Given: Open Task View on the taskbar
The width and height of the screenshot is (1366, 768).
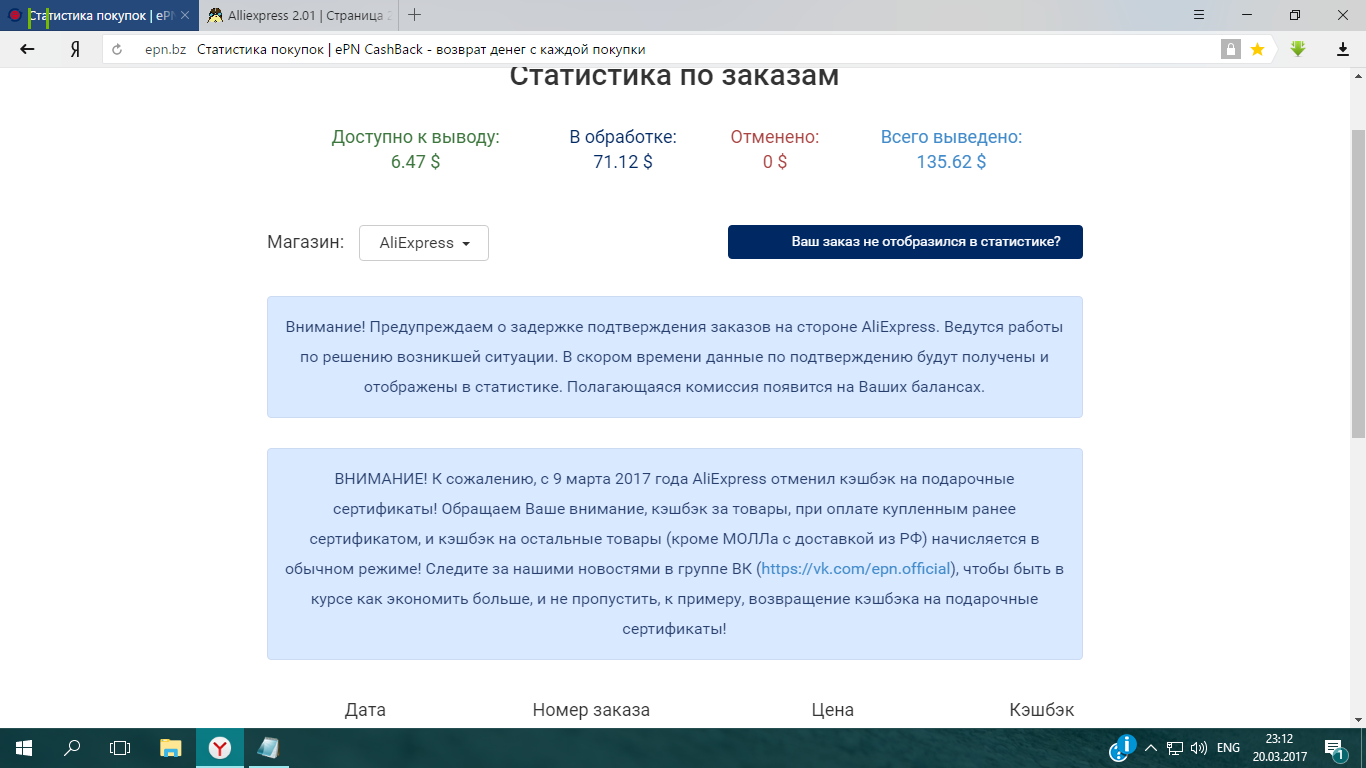Looking at the screenshot, I should [x=120, y=748].
